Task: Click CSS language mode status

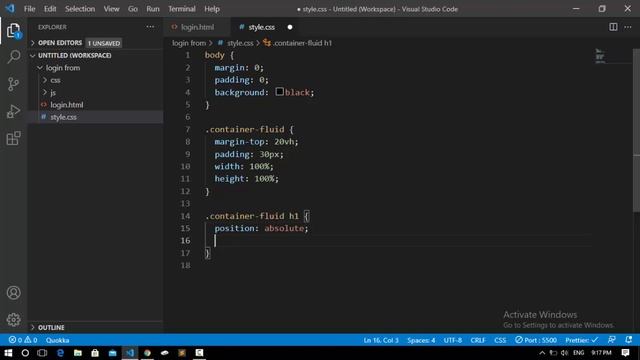Action: click(x=500, y=340)
